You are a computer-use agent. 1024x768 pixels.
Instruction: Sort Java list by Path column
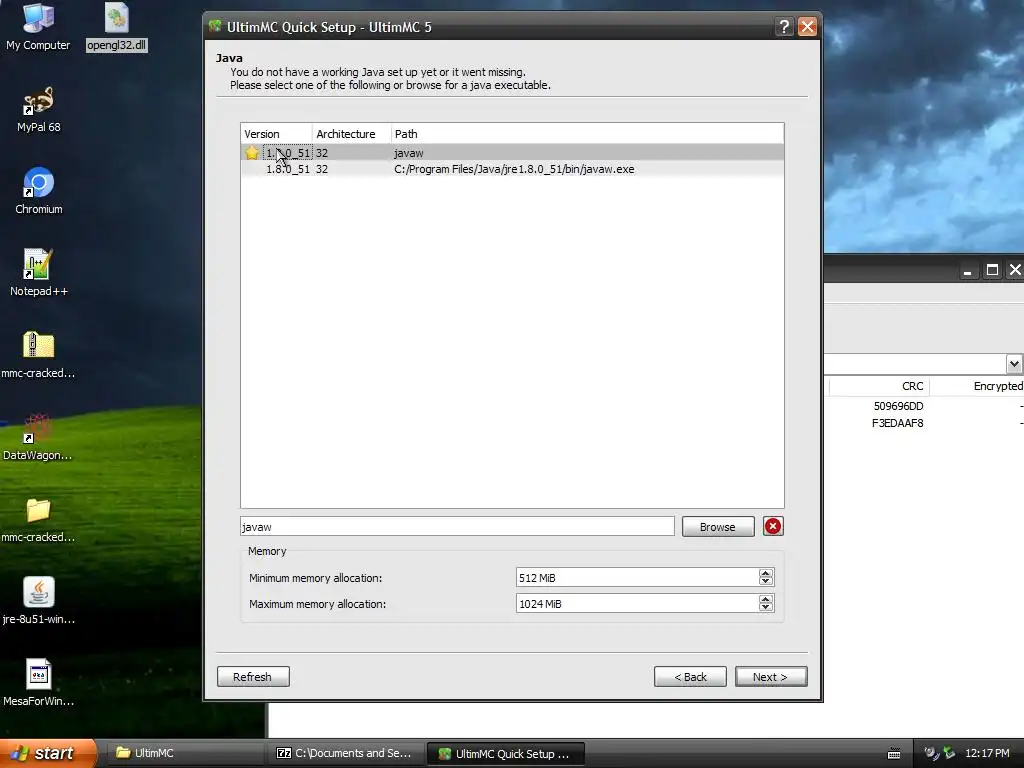(587, 134)
